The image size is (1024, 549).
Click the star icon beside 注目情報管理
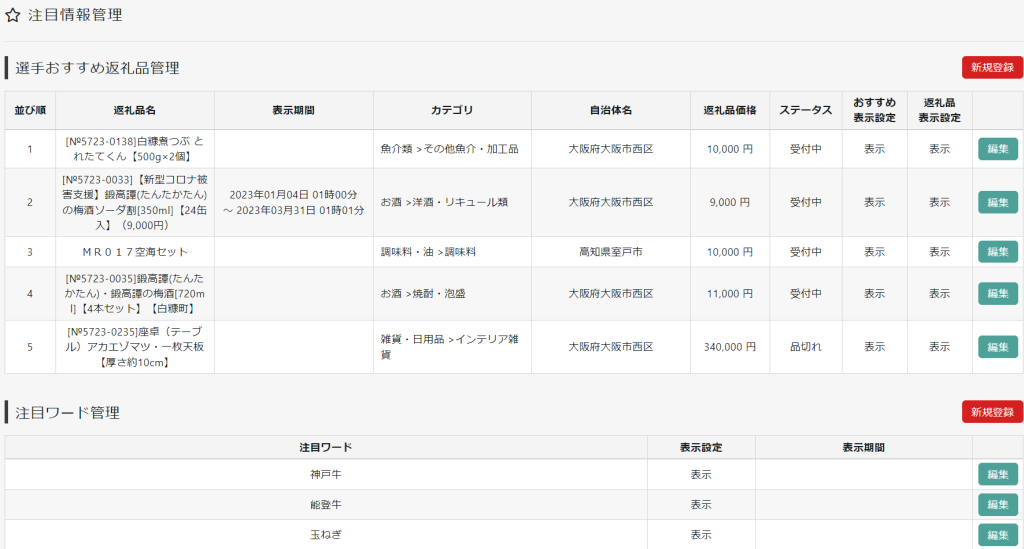click(x=13, y=15)
